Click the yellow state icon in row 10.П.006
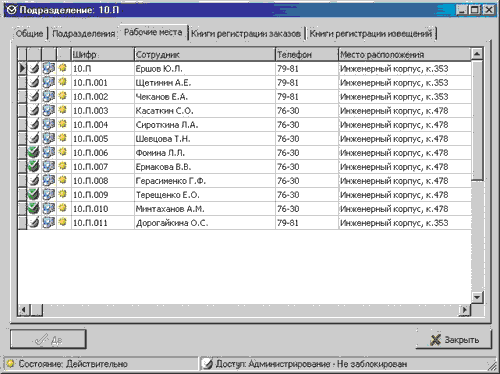This screenshot has width=500, height=374. tap(63, 152)
